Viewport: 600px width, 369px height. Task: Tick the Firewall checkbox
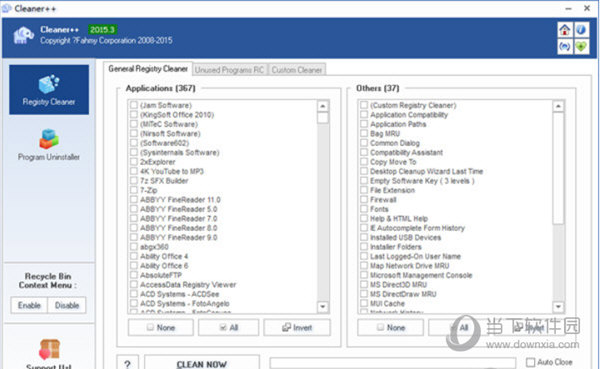(x=364, y=199)
